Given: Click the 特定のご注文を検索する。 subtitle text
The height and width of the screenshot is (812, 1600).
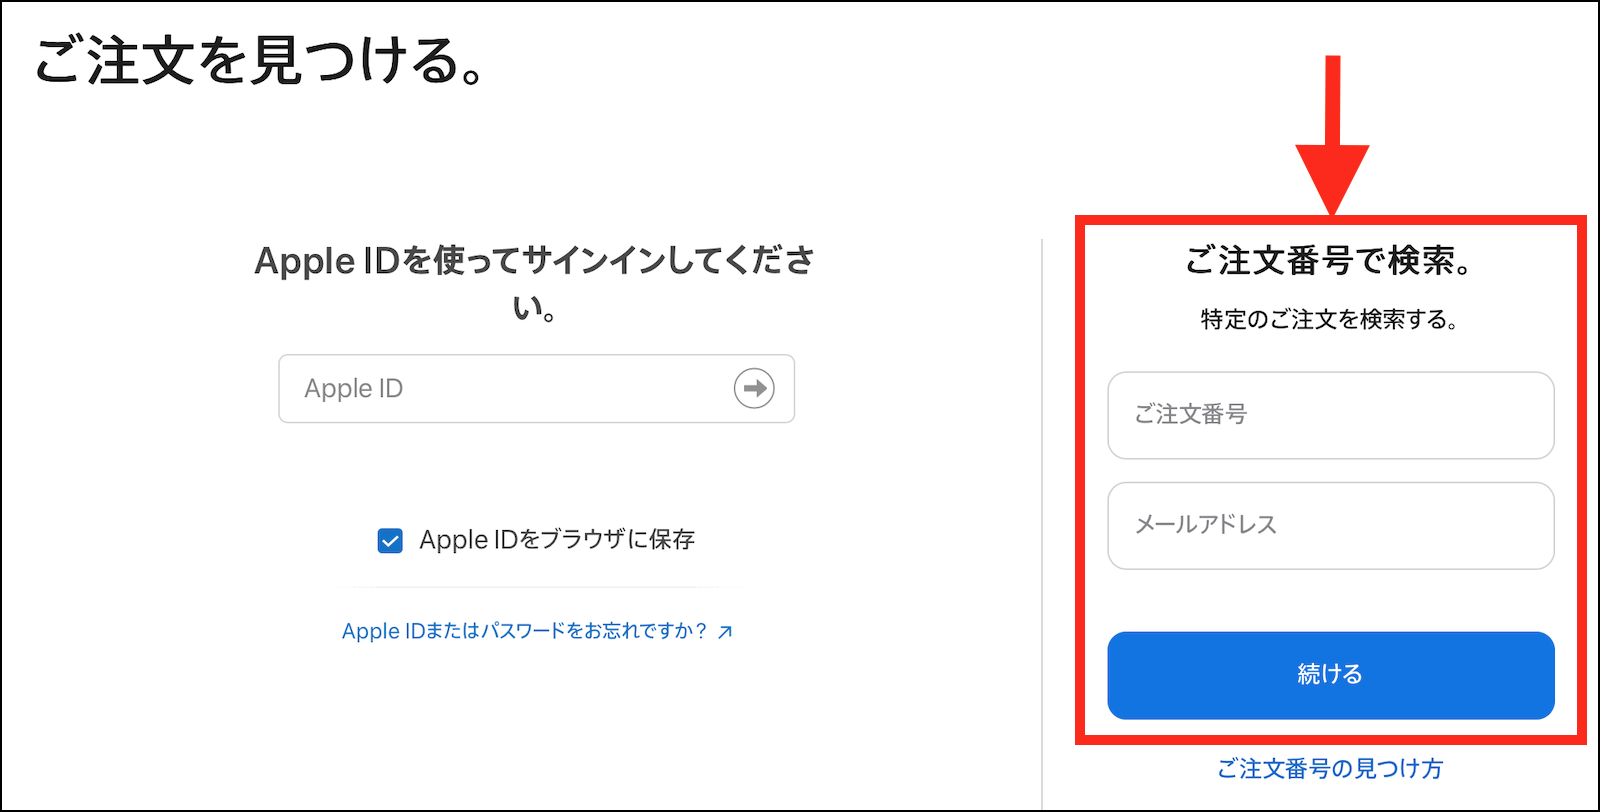Looking at the screenshot, I should [1330, 320].
